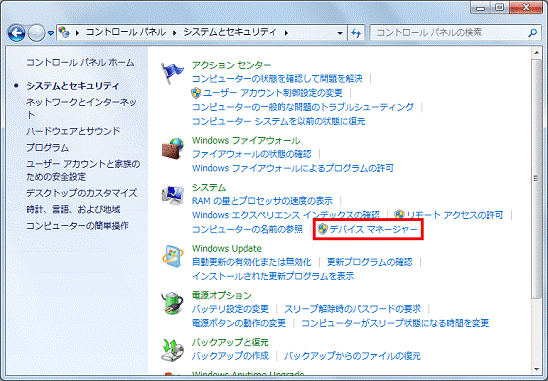
Task: Click shield icon beside リモート アクセスの許可
Action: coord(399,215)
